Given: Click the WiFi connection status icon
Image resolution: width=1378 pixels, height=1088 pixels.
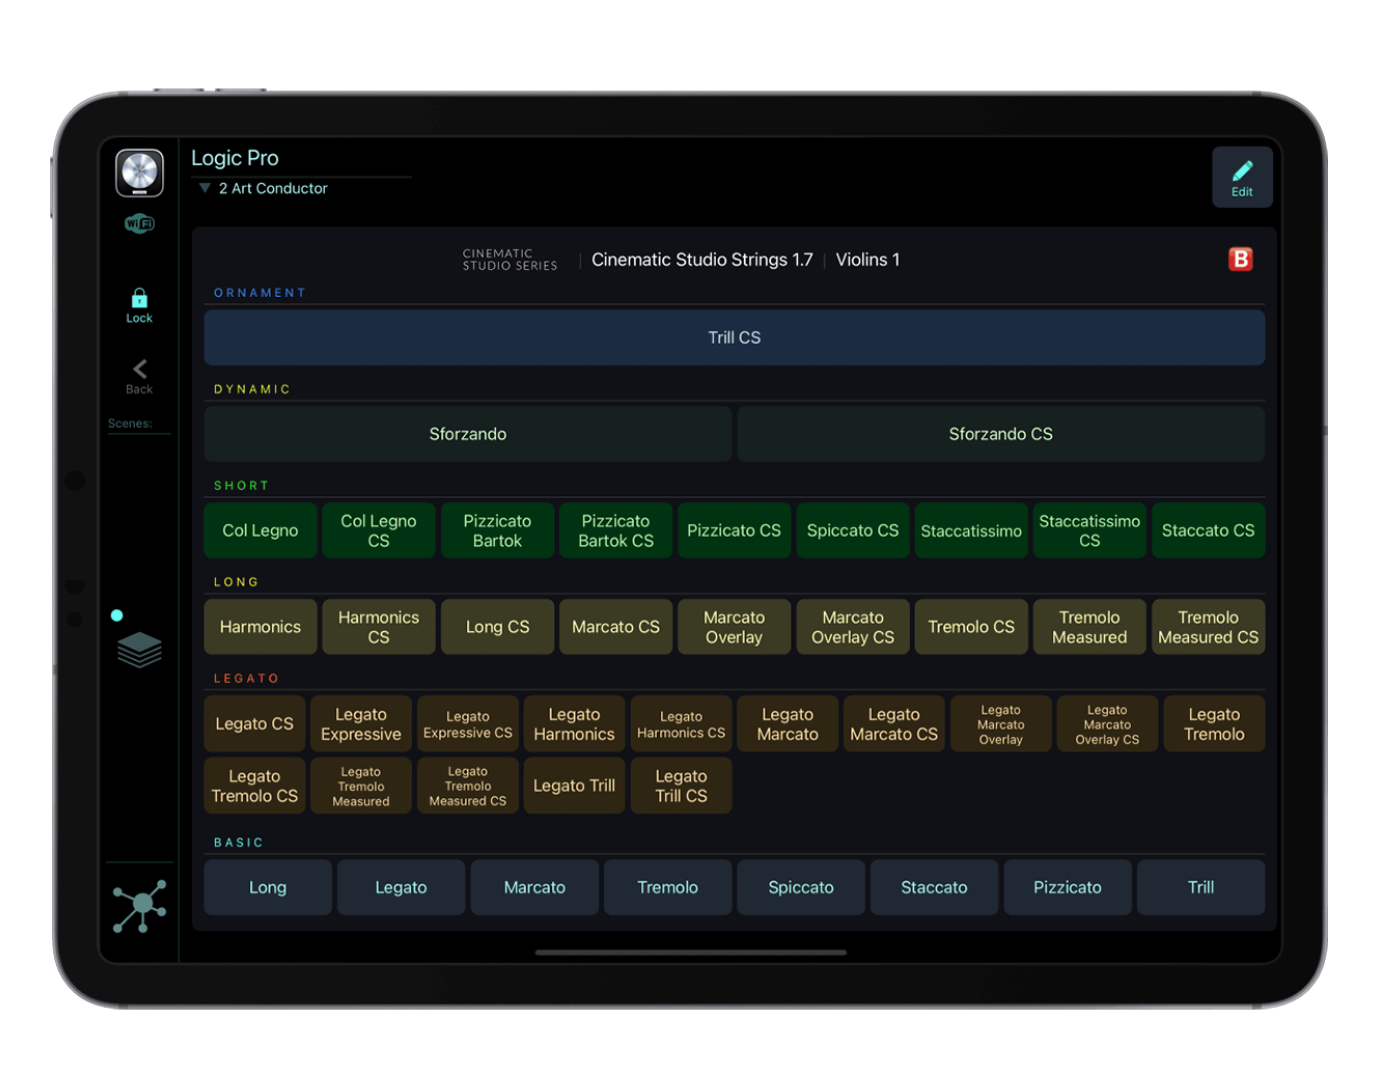Looking at the screenshot, I should 139,223.
